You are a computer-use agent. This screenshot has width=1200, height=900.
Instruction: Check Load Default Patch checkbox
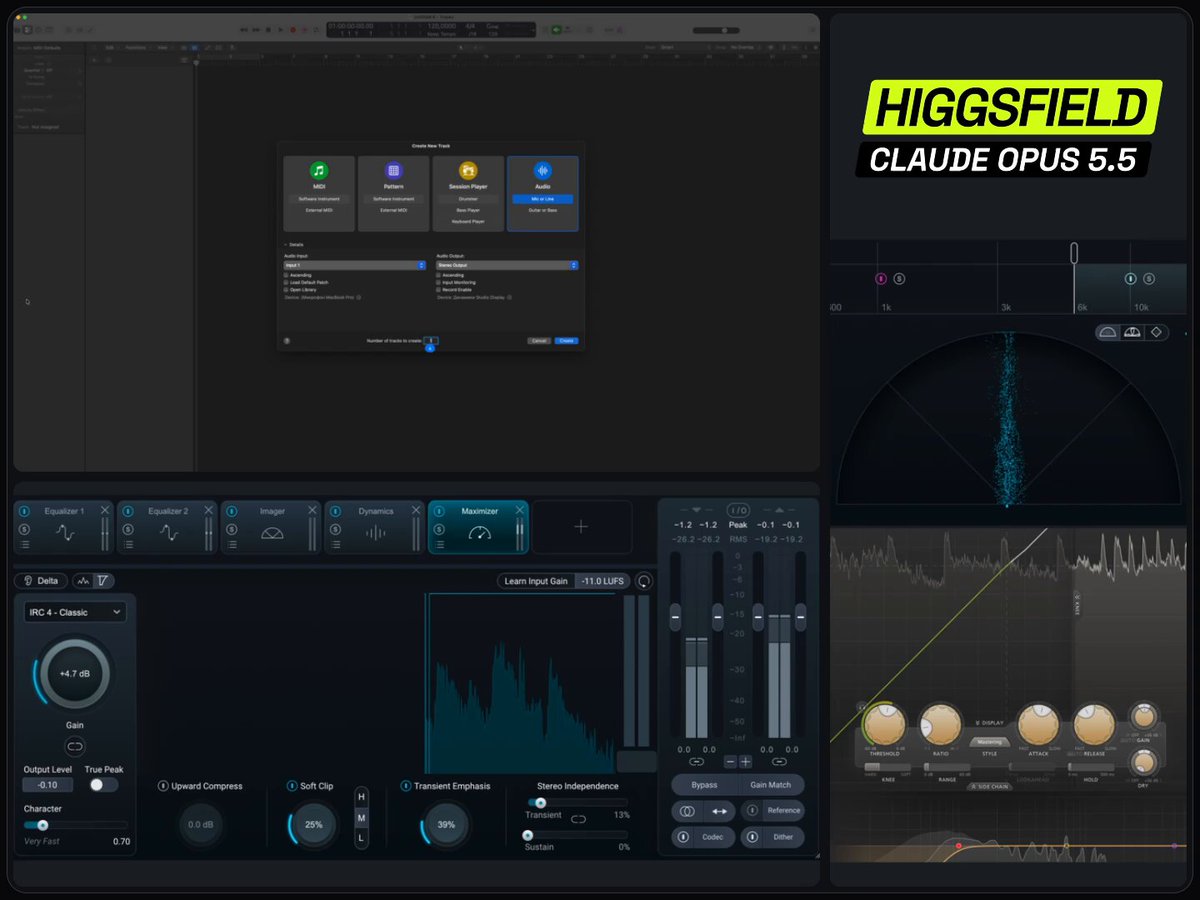coord(286,283)
